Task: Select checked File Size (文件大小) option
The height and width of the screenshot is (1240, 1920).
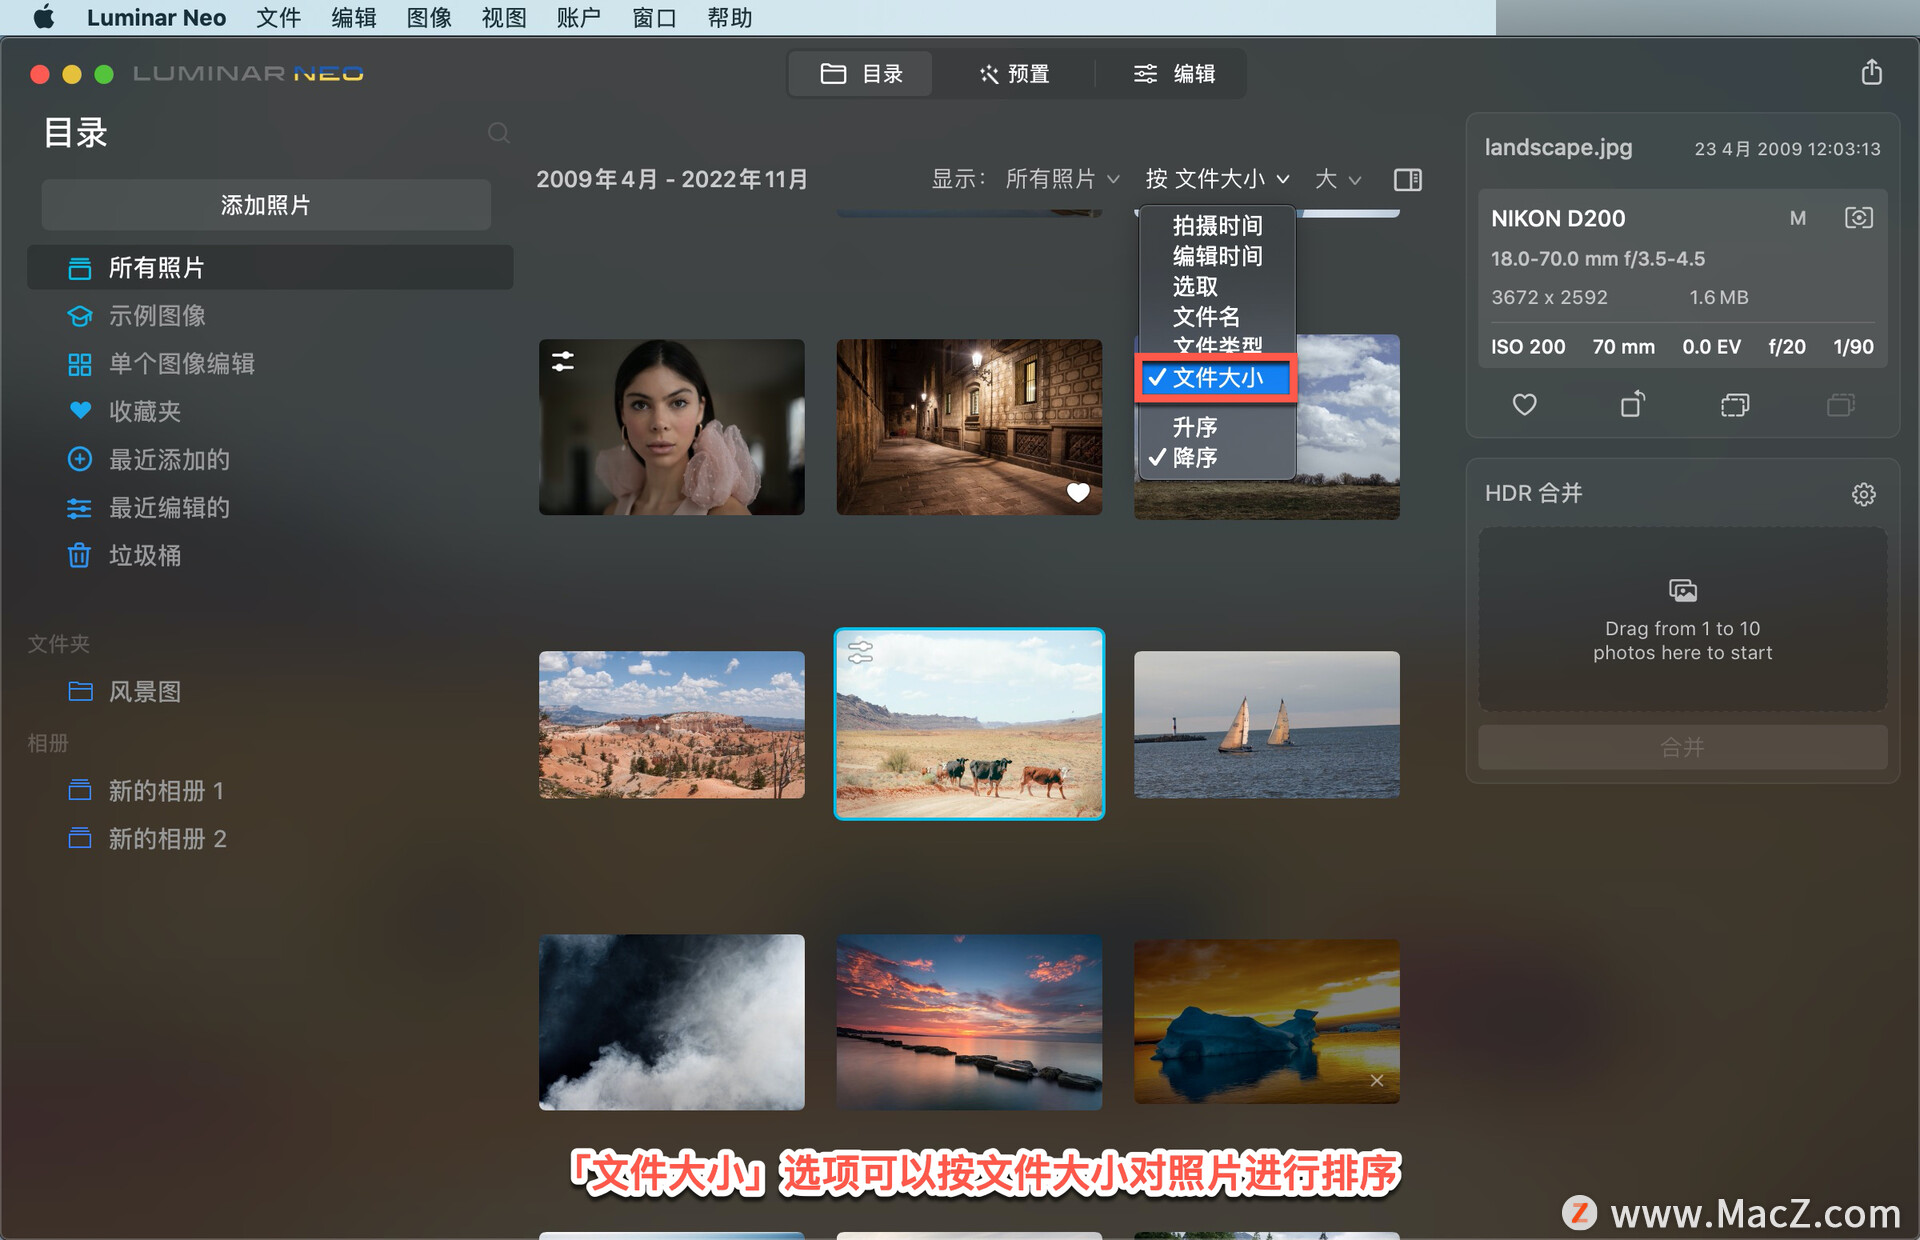Action: 1217,378
